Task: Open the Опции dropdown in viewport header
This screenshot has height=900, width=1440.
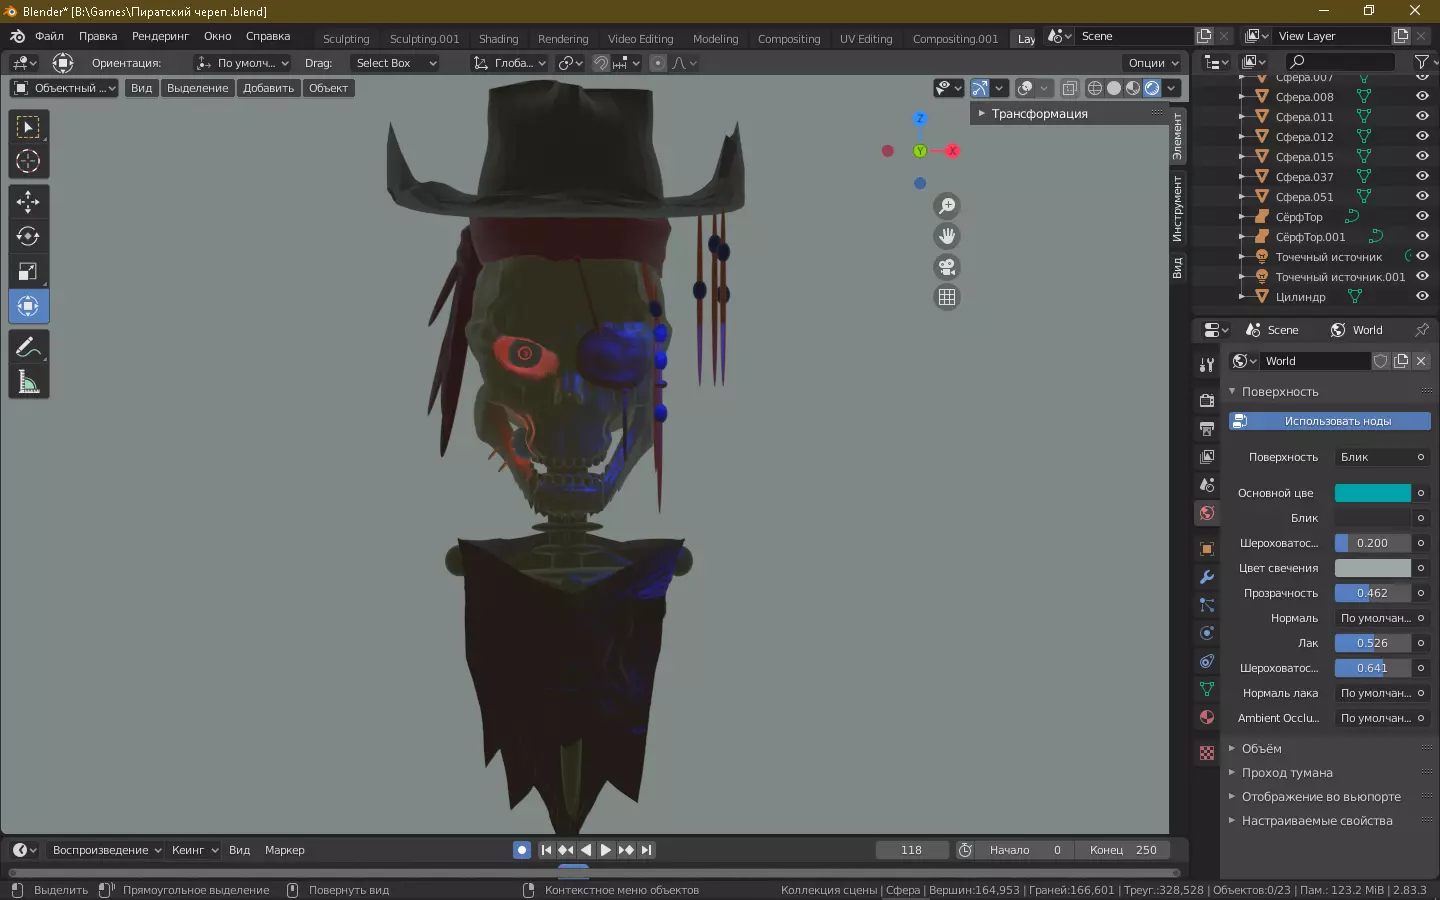Action: (x=1152, y=63)
